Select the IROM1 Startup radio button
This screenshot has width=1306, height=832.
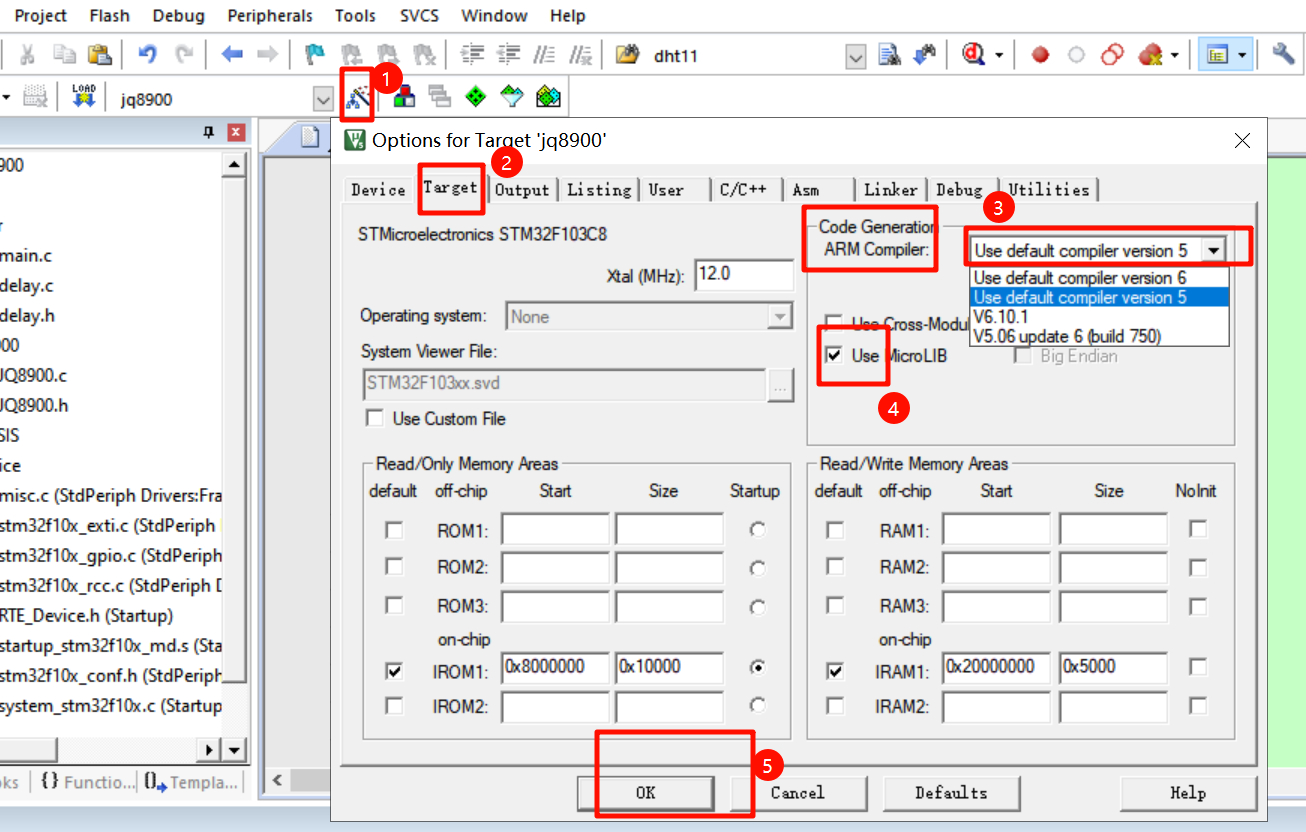[x=757, y=667]
